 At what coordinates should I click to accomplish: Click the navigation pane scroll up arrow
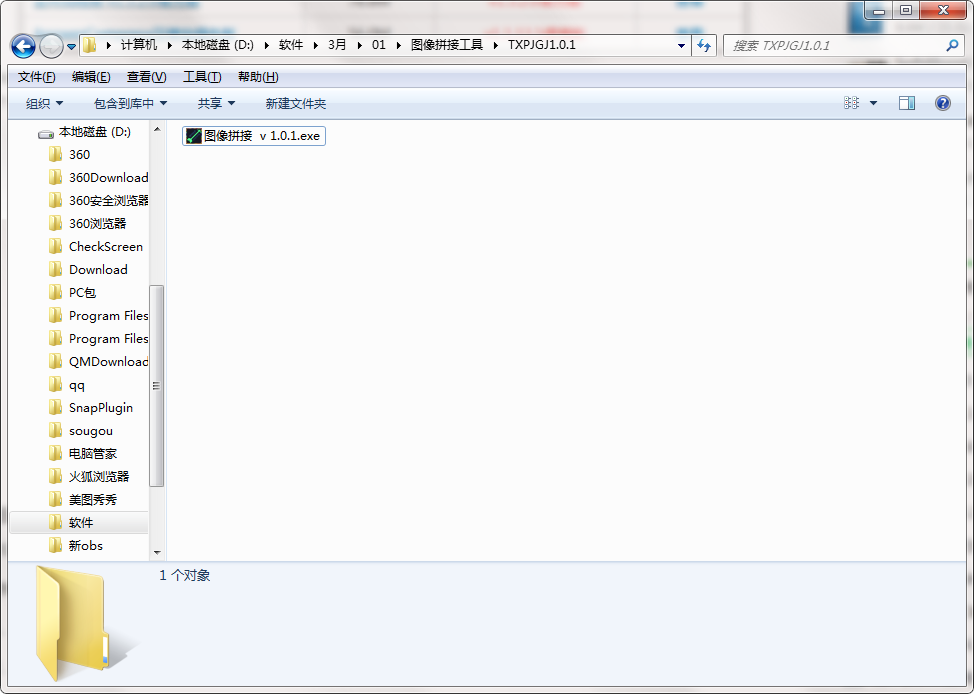[157, 129]
